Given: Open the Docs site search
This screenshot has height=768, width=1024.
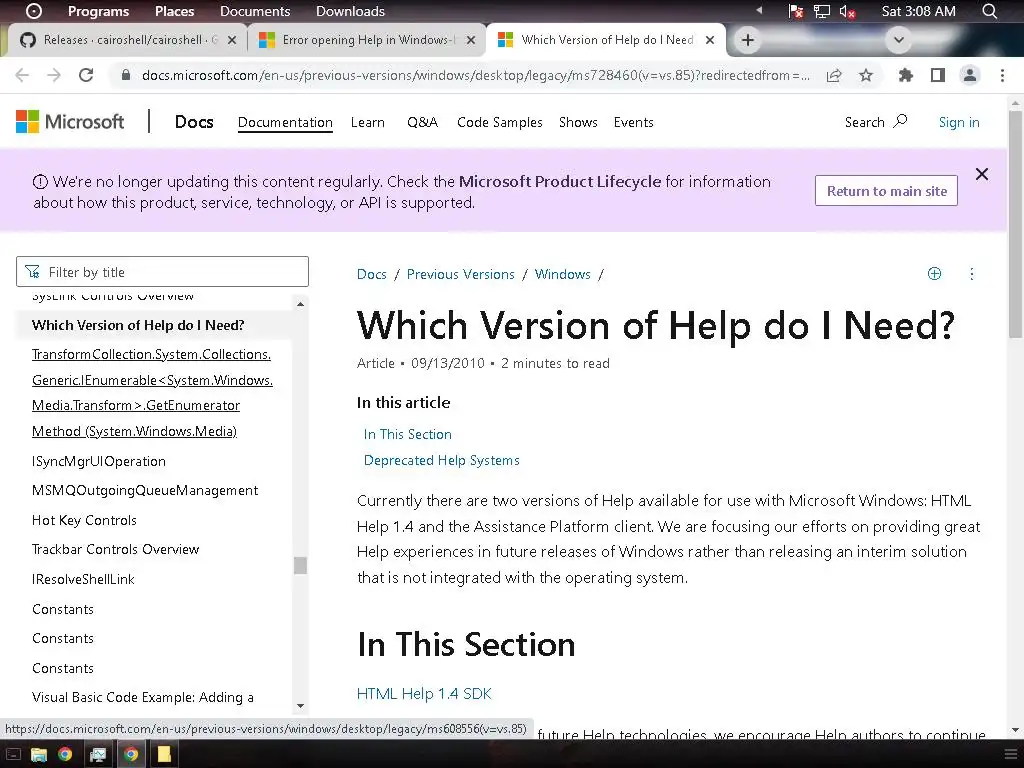Looking at the screenshot, I should pos(876,122).
